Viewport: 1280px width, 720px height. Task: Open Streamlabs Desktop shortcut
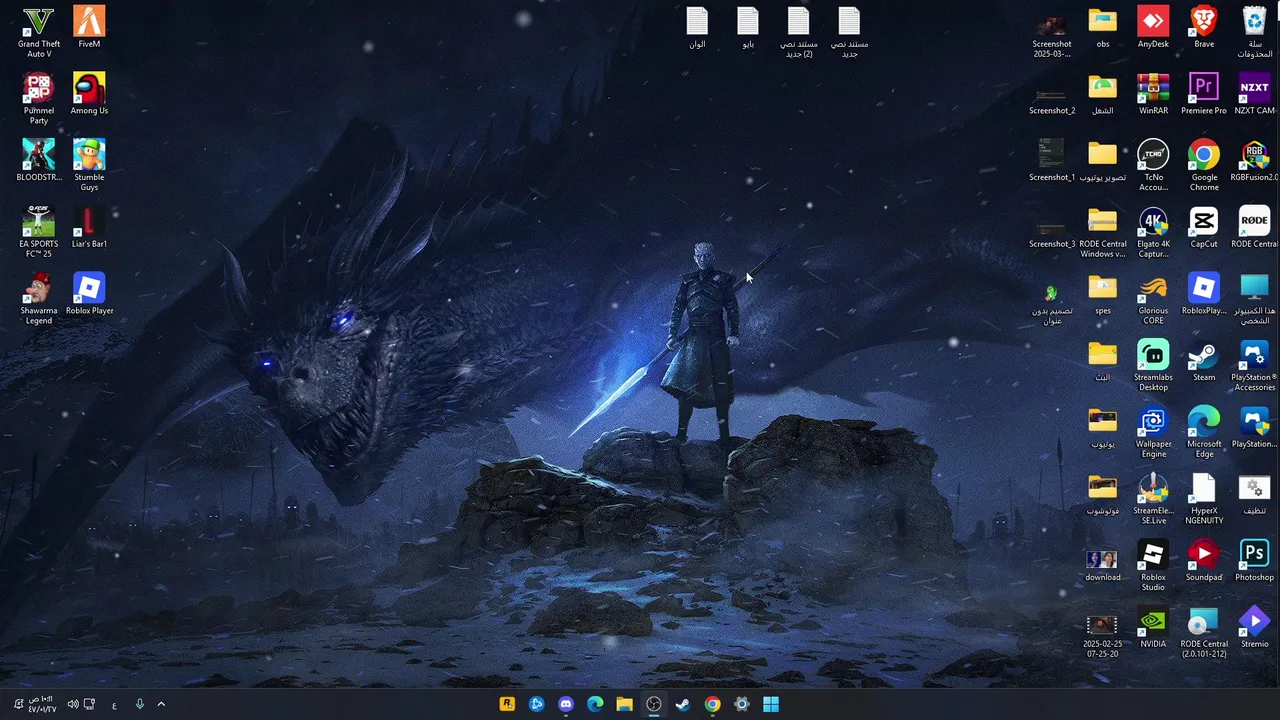1153,365
